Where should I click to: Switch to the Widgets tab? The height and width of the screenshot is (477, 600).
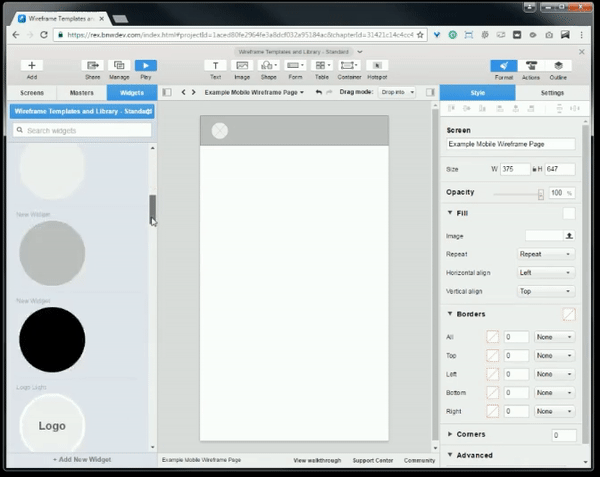[132, 93]
